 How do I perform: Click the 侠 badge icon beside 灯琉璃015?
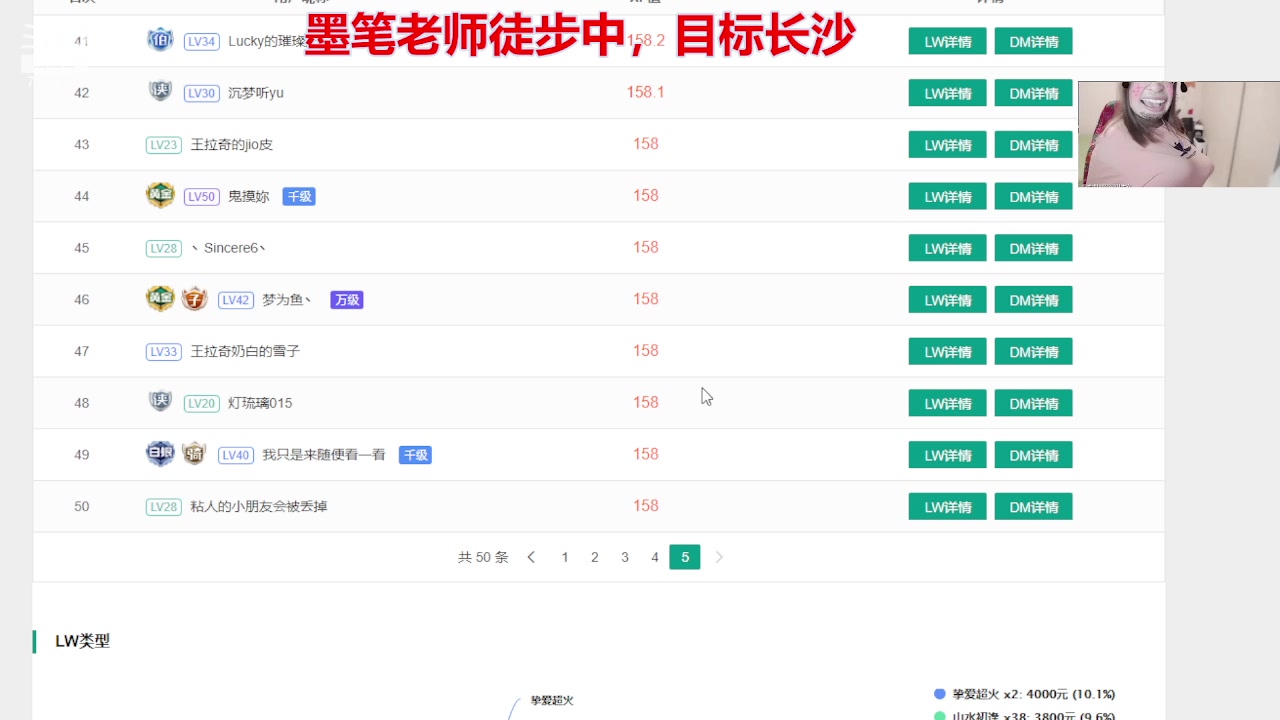tap(159, 402)
